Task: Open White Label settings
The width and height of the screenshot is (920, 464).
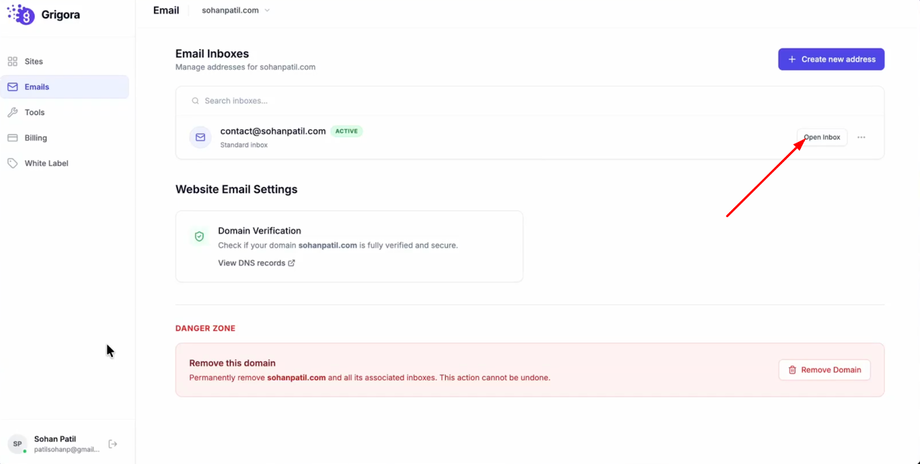Action: click(46, 163)
